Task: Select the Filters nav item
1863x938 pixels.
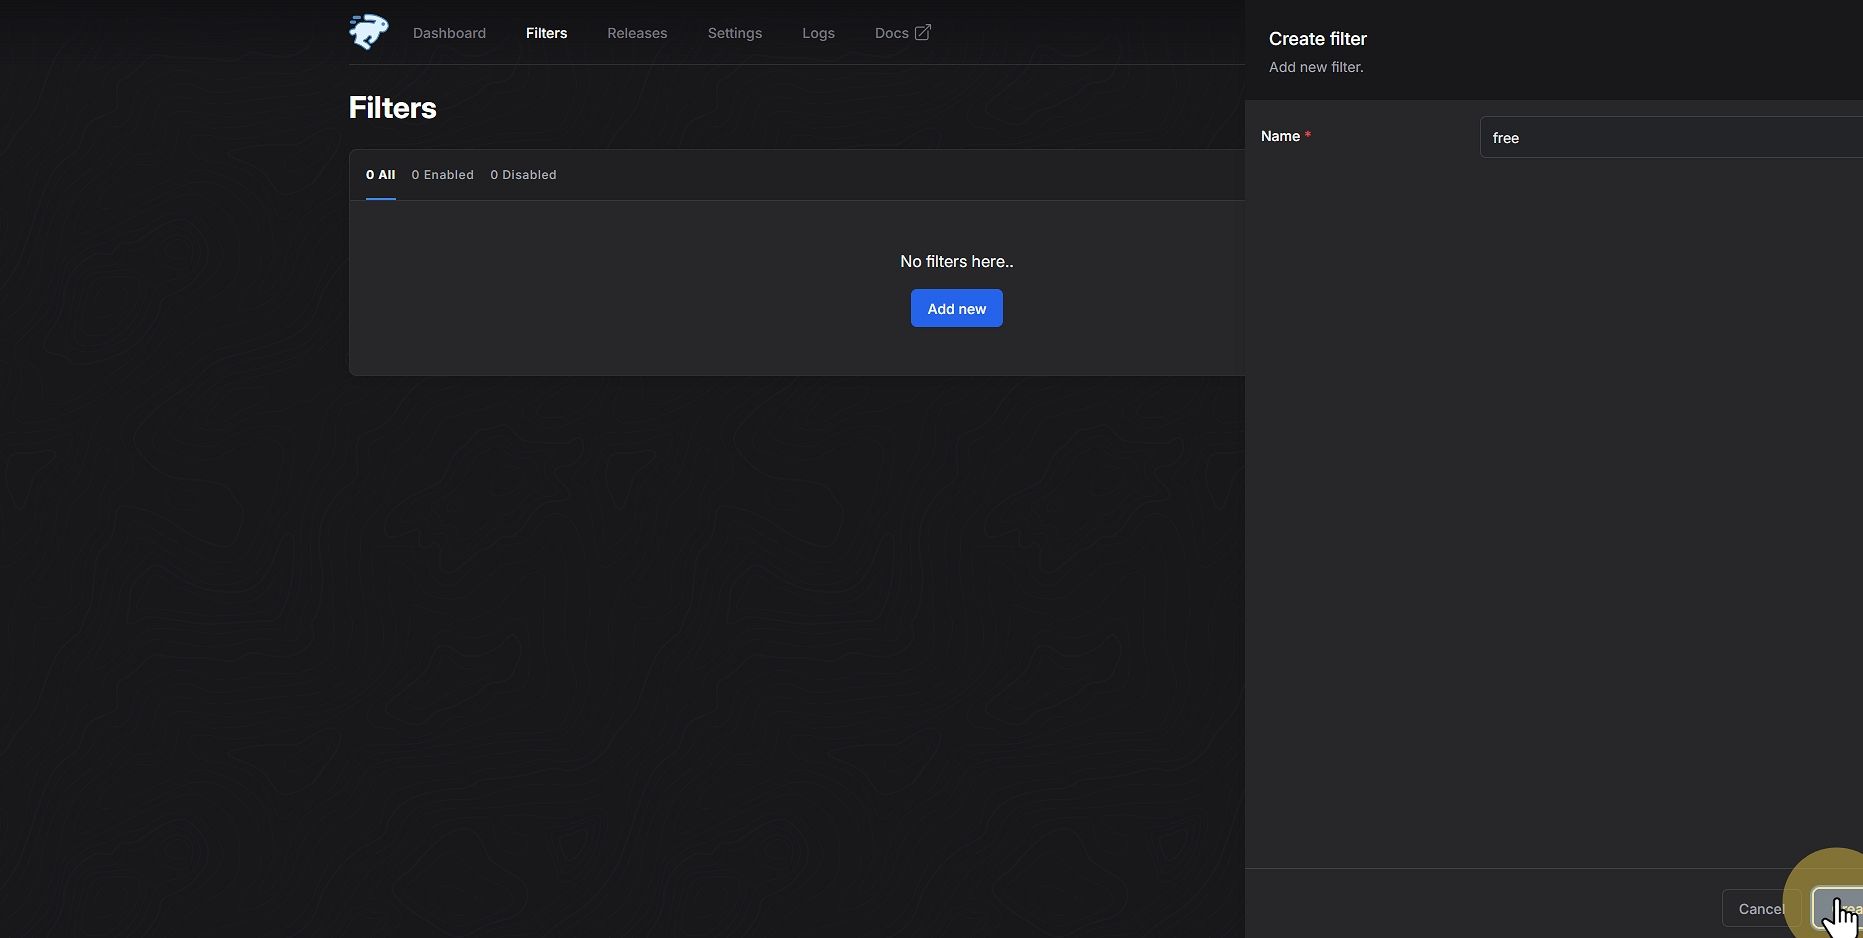Action: pyautogui.click(x=546, y=33)
